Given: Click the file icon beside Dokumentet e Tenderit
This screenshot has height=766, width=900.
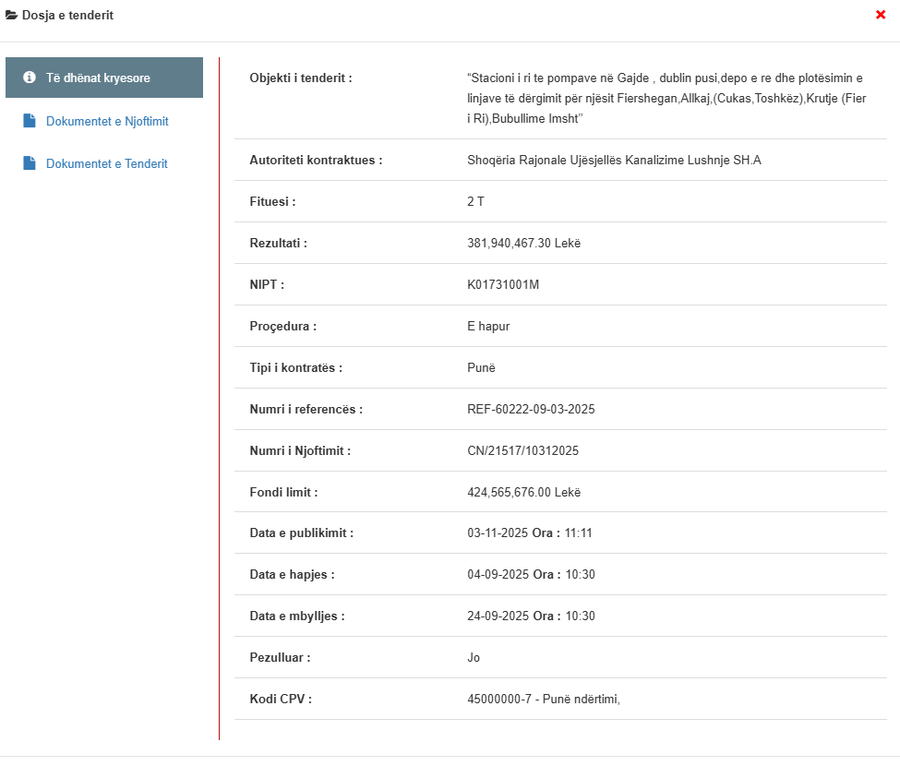Looking at the screenshot, I should [30, 163].
